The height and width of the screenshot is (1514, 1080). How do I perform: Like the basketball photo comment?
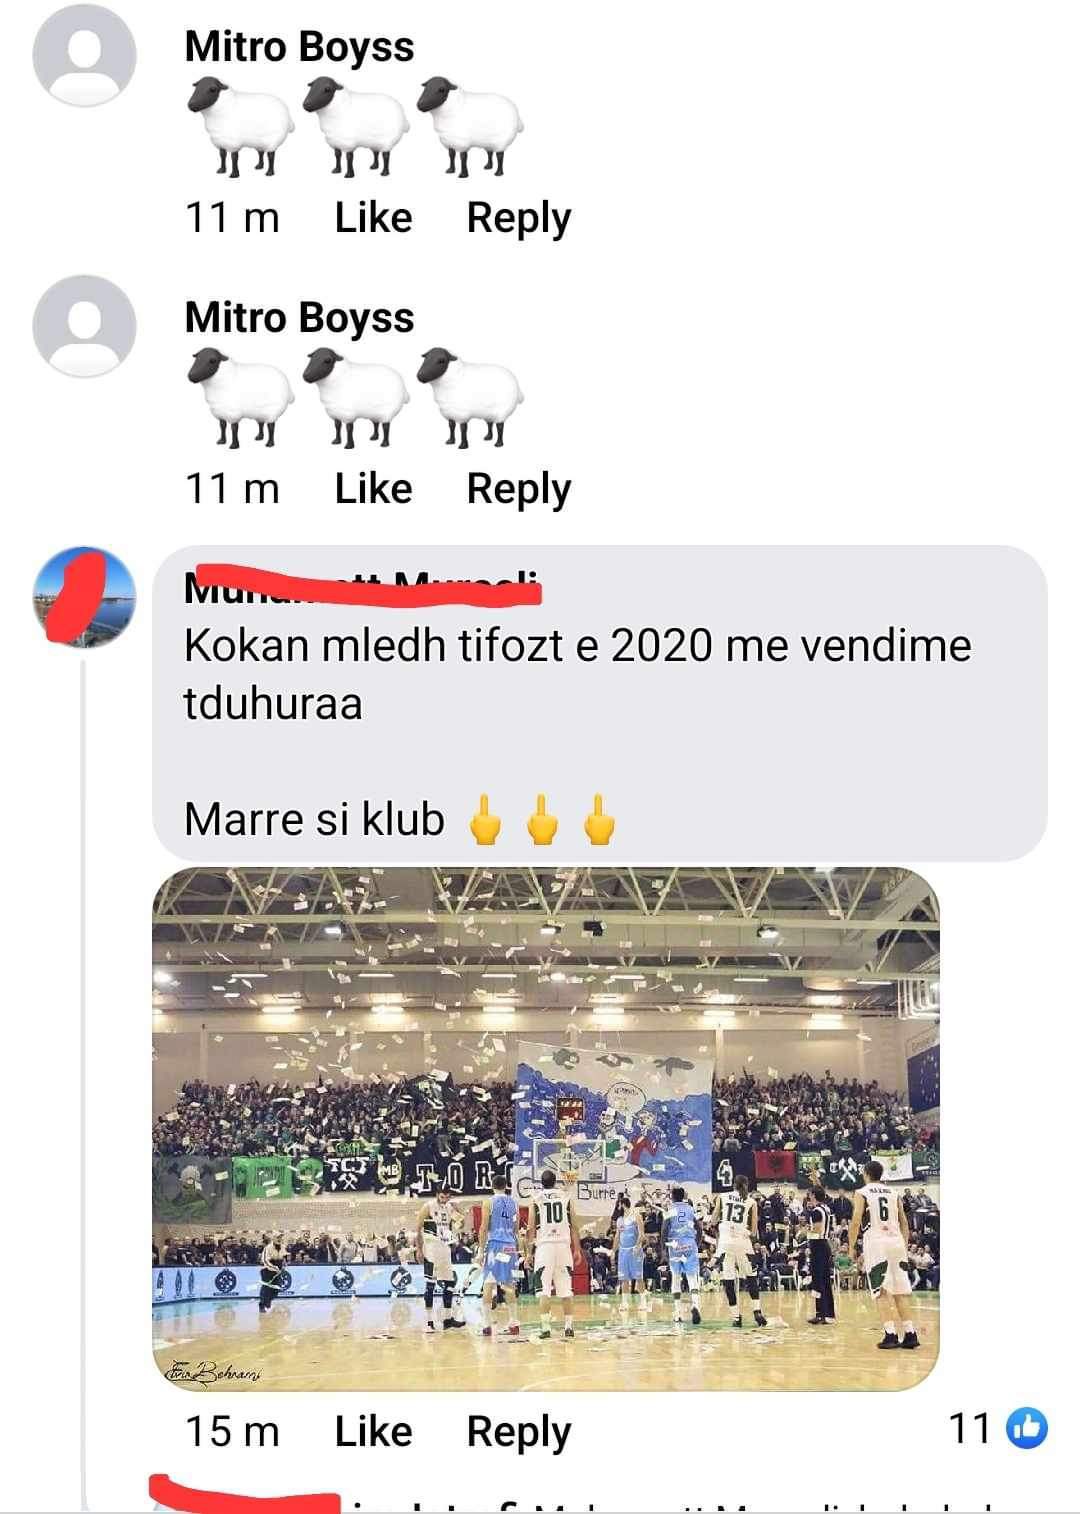click(373, 1431)
